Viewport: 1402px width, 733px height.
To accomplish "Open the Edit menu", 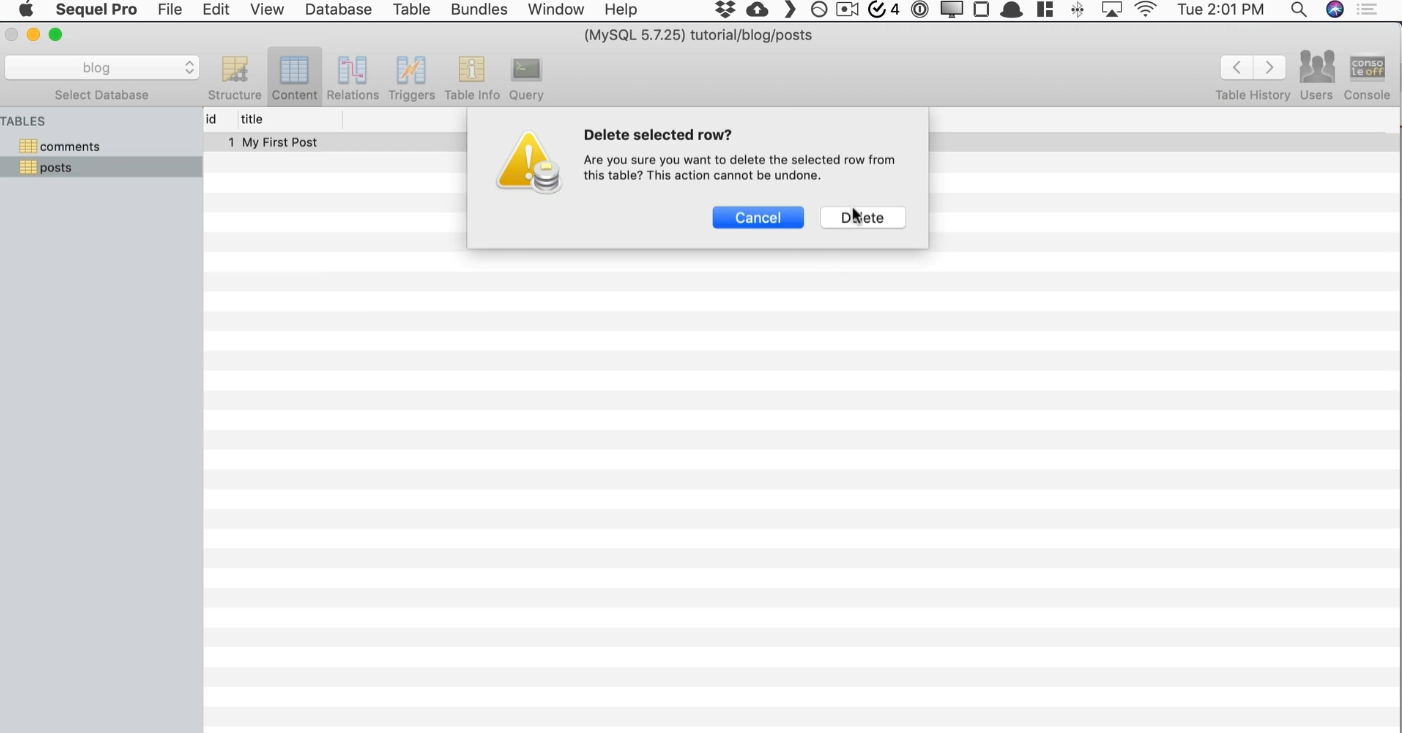I will pyautogui.click(x=216, y=10).
